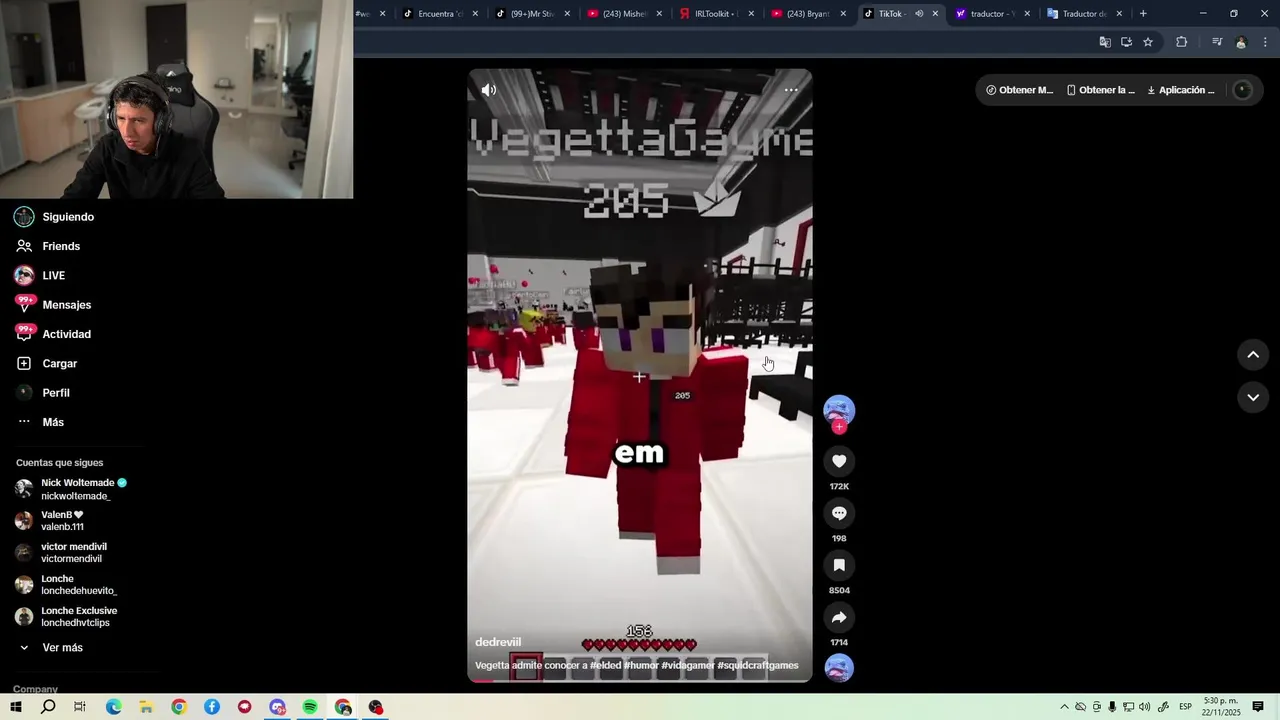Open comments with 198 count
This screenshot has width=1280, height=720.
pyautogui.click(x=839, y=513)
